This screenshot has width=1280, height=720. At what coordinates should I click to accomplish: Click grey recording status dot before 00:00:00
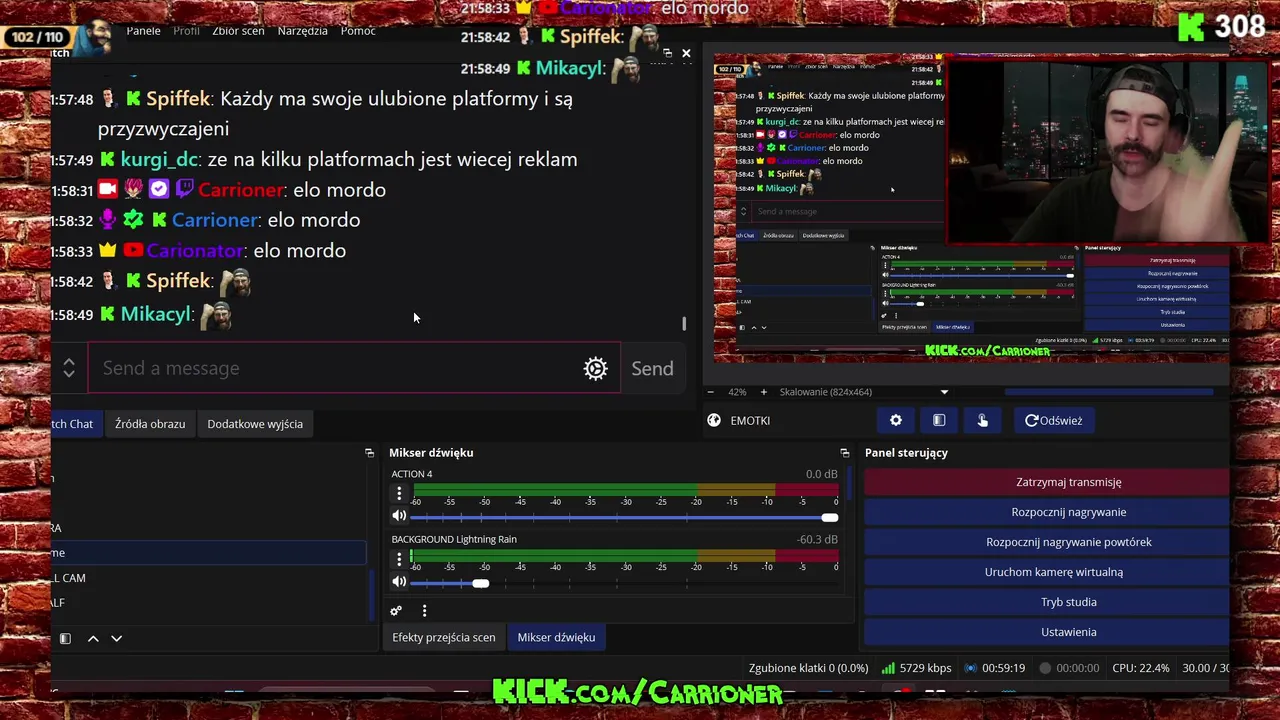click(x=1045, y=668)
